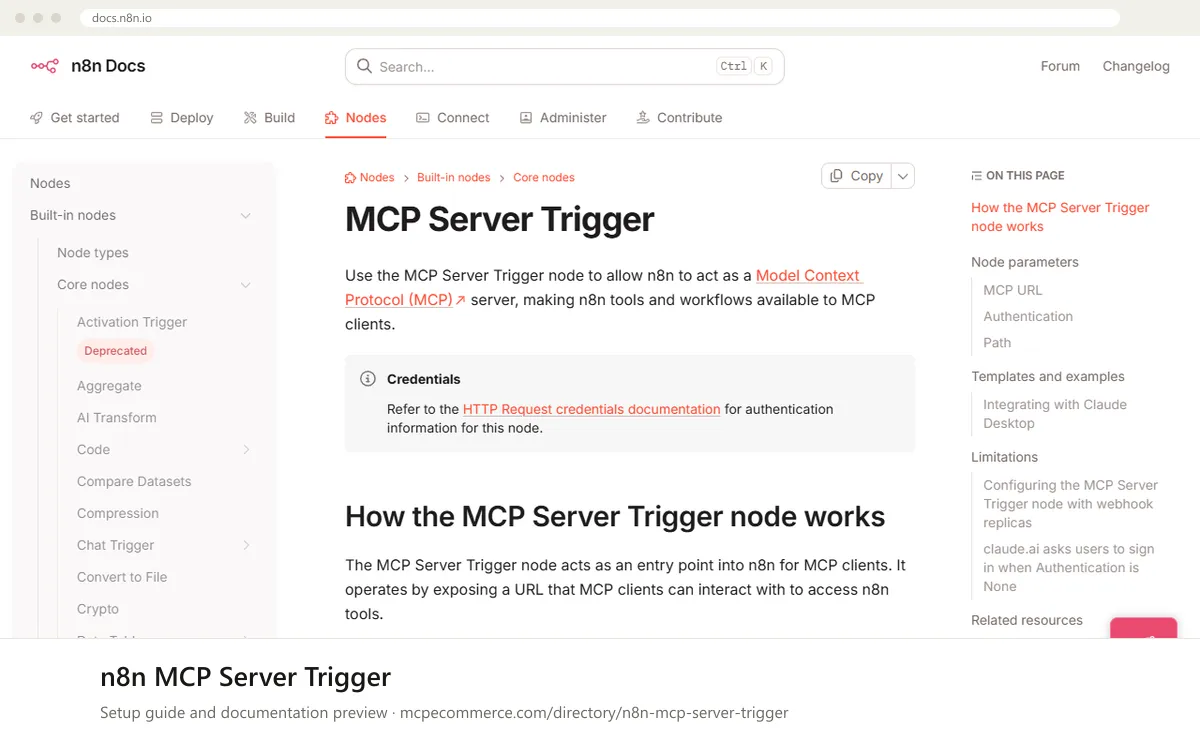Image resolution: width=1200 pixels, height=750 pixels.
Task: Expand the Code node submenu chevron
Action: (x=246, y=450)
